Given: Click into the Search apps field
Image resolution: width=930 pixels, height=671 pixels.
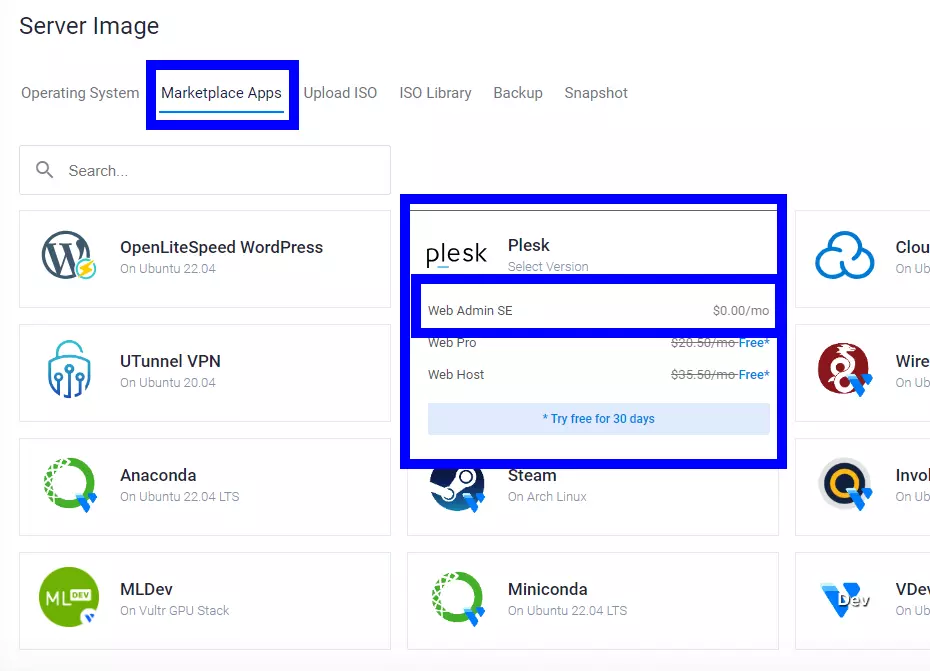Looking at the screenshot, I should tap(205, 170).
